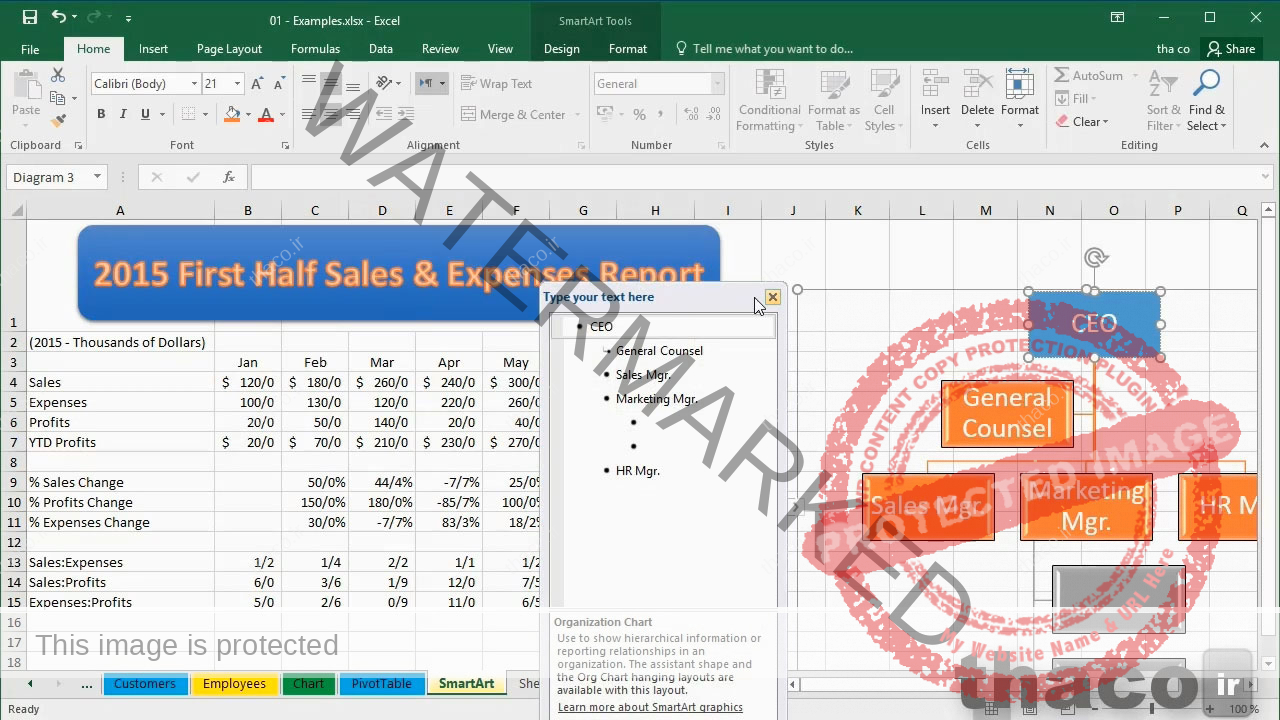Click the Wrap Text button
1280x720 pixels.
pos(497,84)
